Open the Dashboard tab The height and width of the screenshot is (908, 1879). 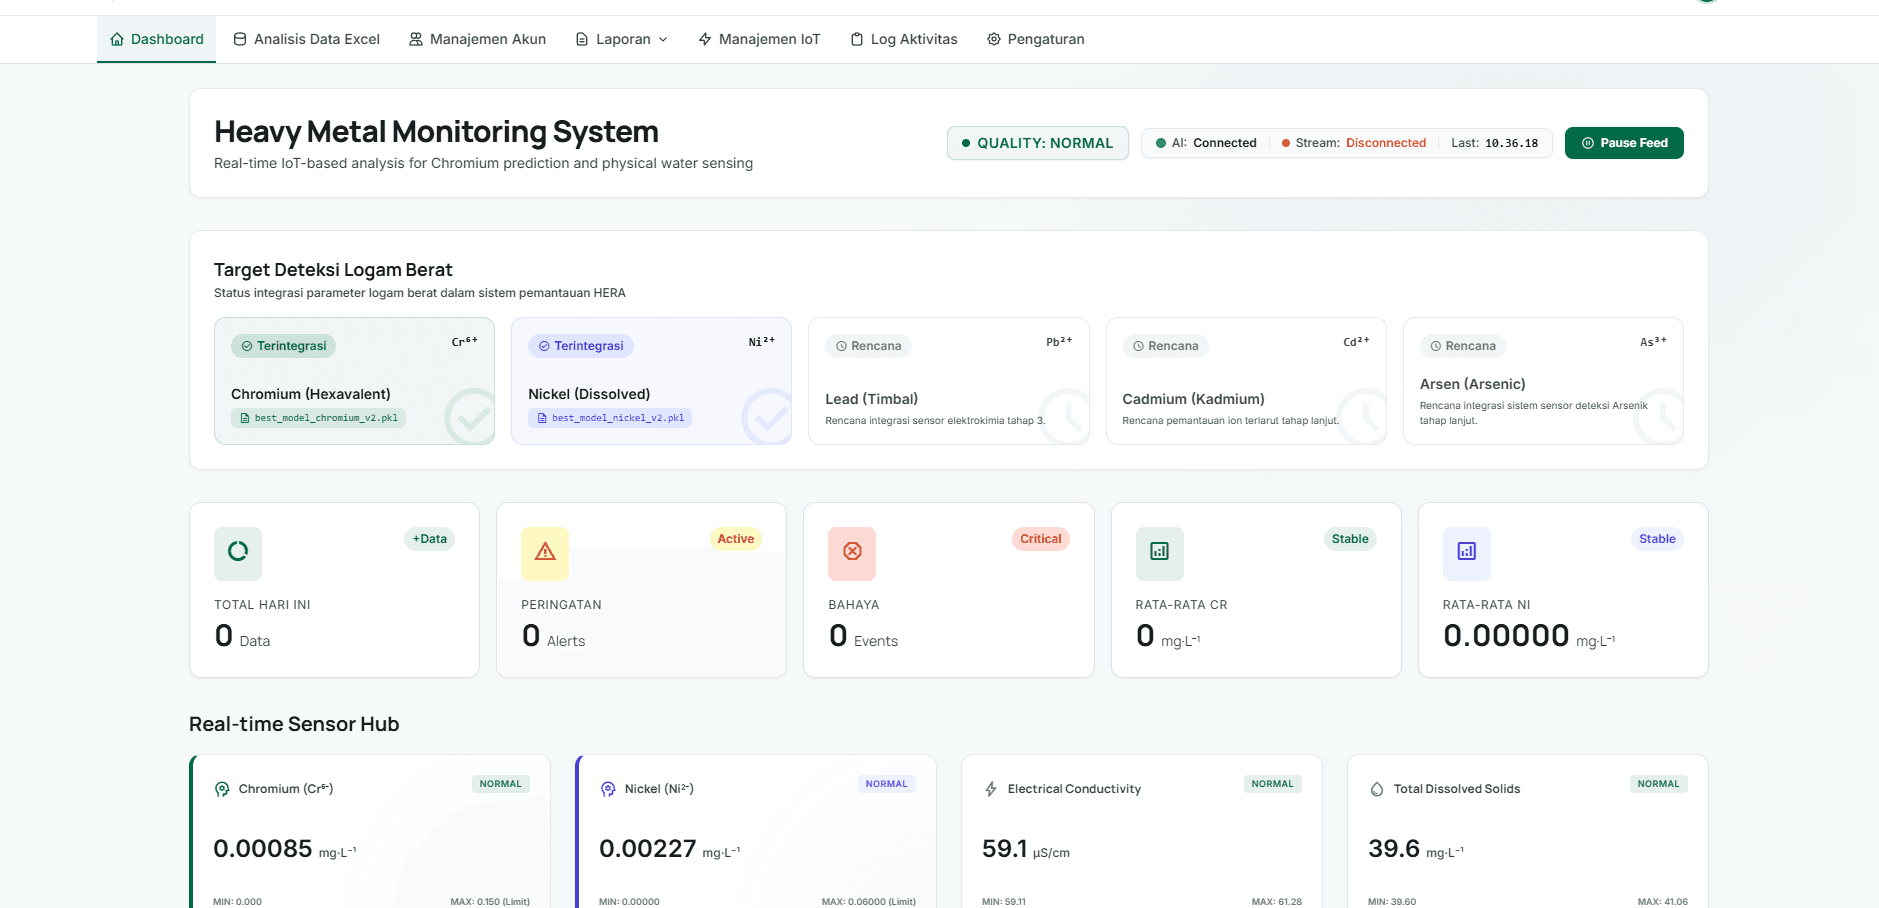click(157, 39)
